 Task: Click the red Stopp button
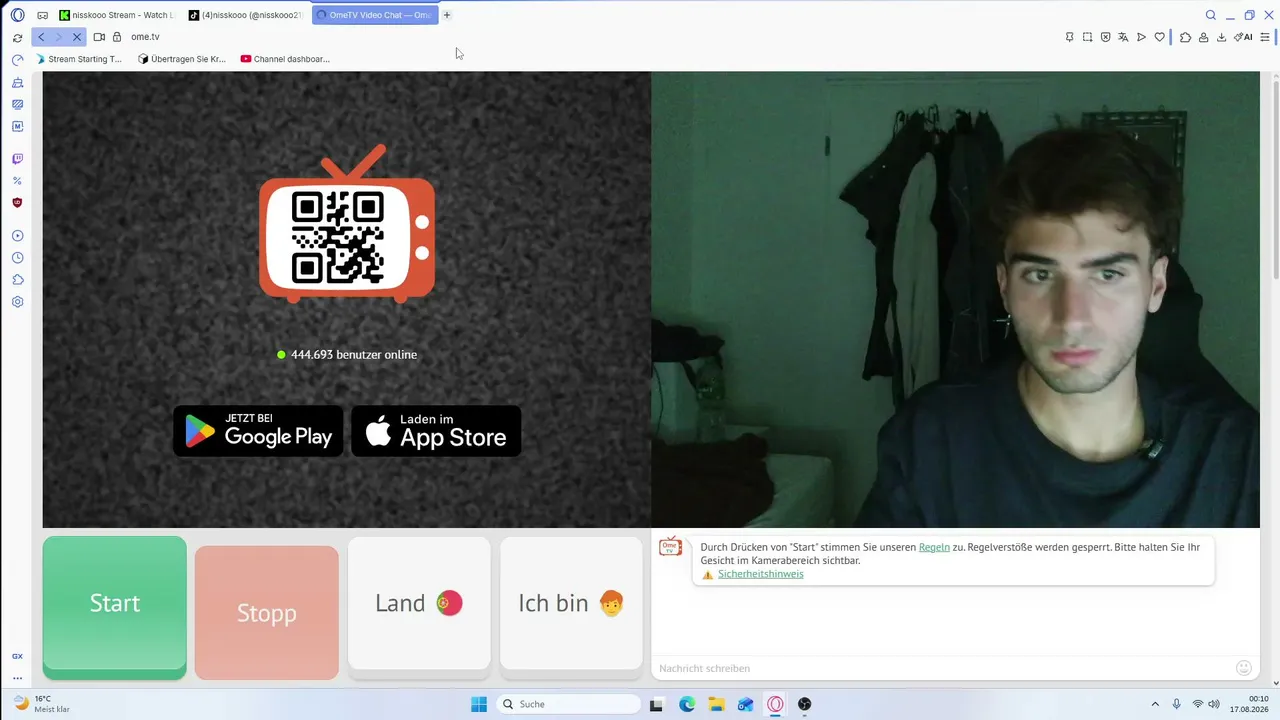[x=267, y=612]
